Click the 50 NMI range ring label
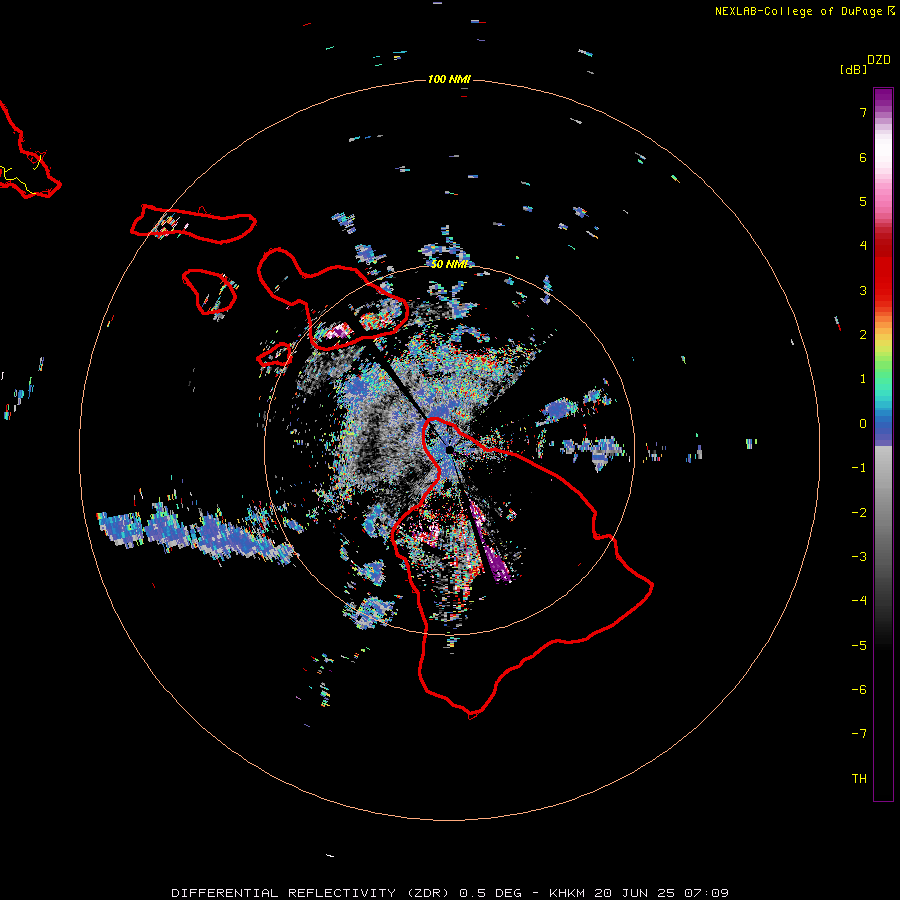The image size is (900, 900). tap(449, 264)
